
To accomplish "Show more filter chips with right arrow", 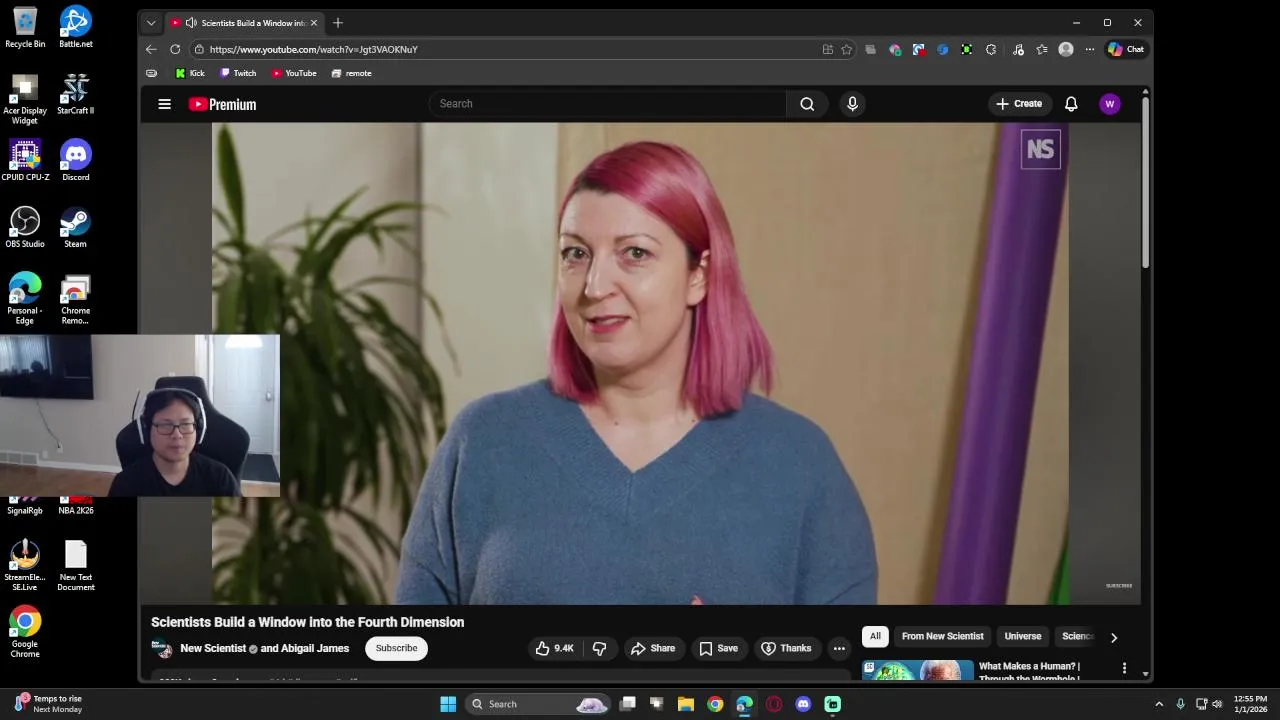I will [x=1114, y=637].
